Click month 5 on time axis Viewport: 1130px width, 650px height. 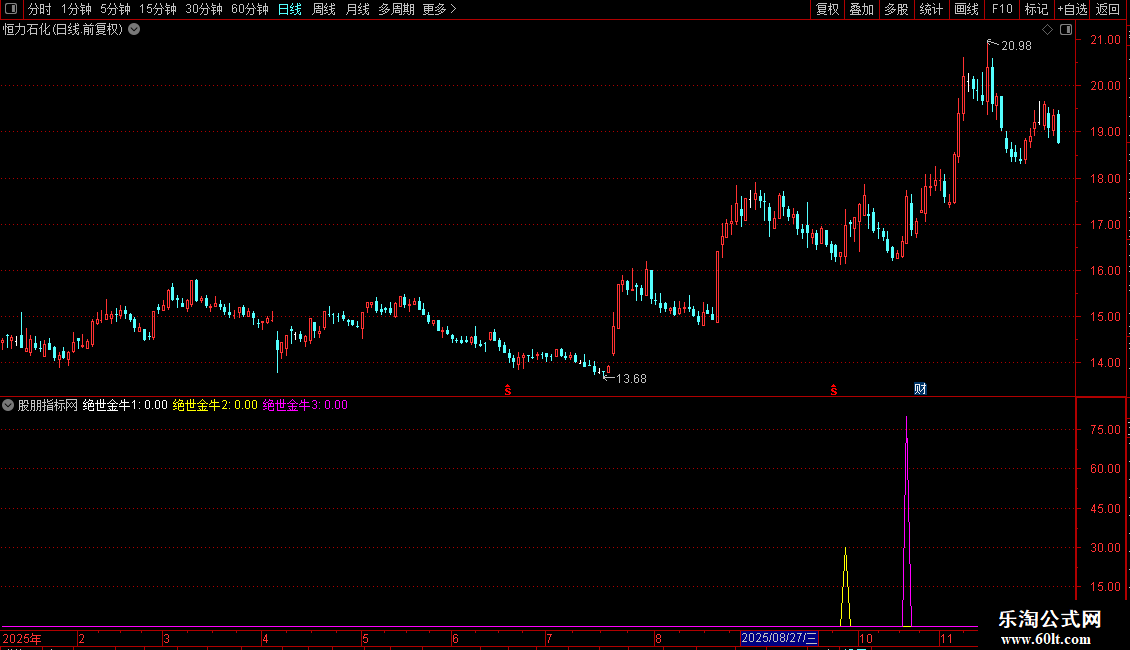365,638
